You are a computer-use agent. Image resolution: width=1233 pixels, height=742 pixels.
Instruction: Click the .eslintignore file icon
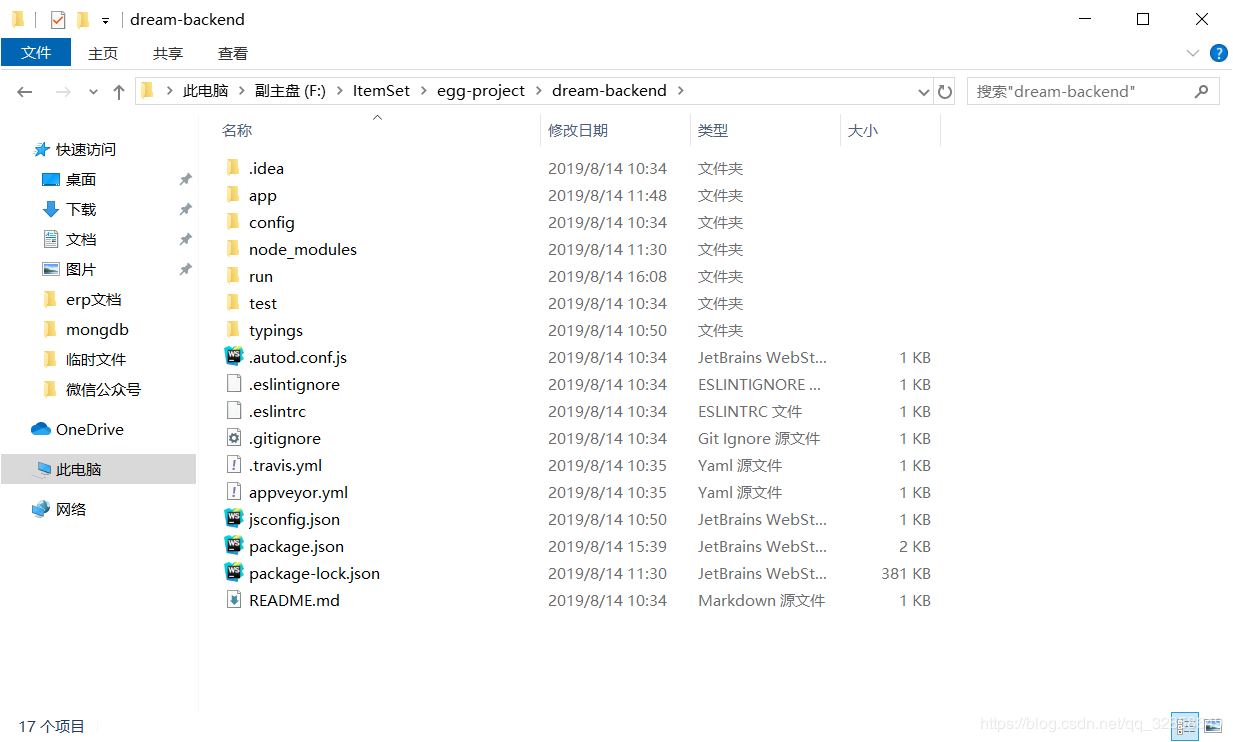pyautogui.click(x=233, y=384)
